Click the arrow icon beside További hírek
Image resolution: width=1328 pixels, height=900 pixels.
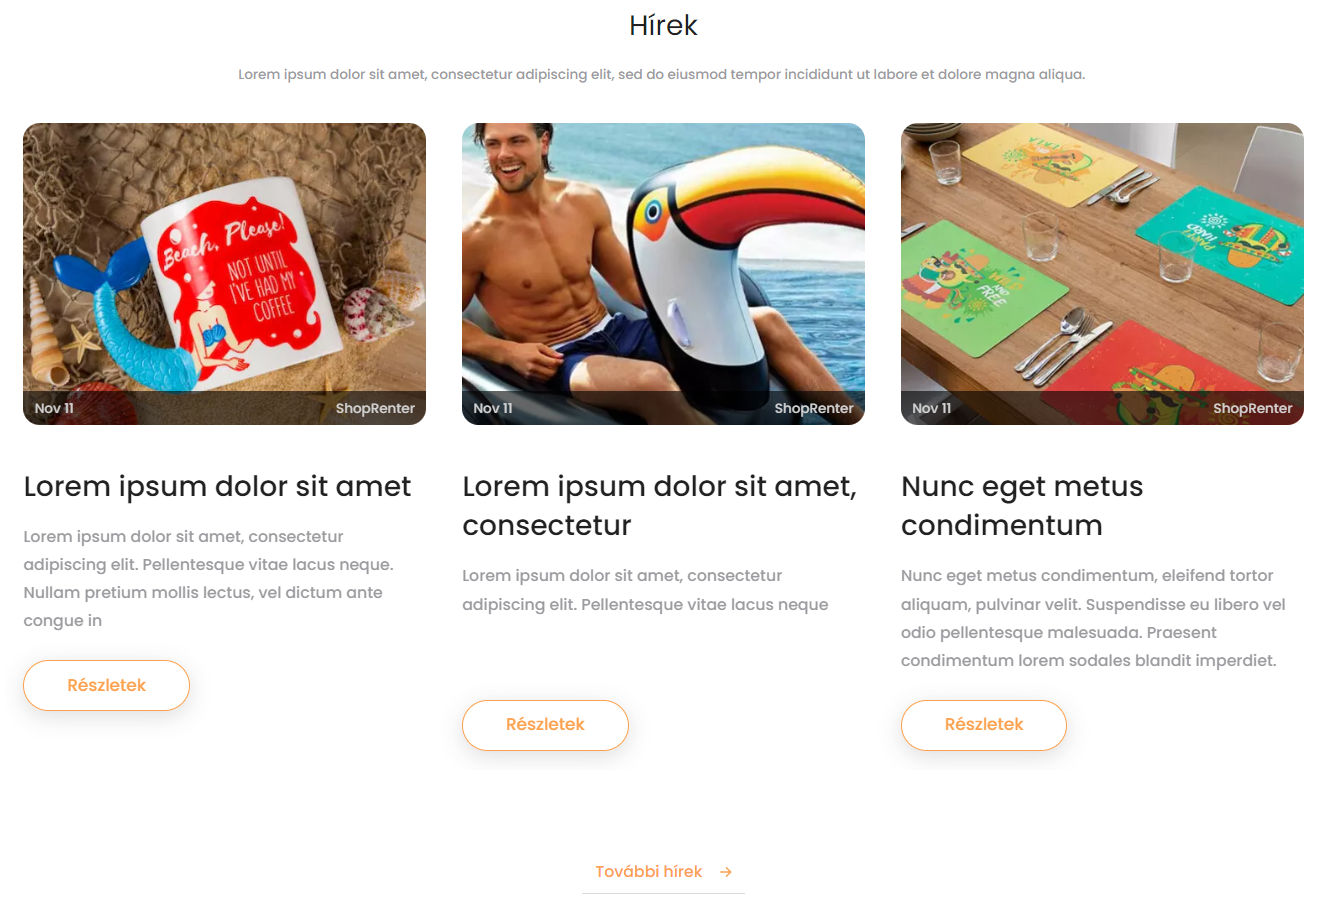click(726, 872)
